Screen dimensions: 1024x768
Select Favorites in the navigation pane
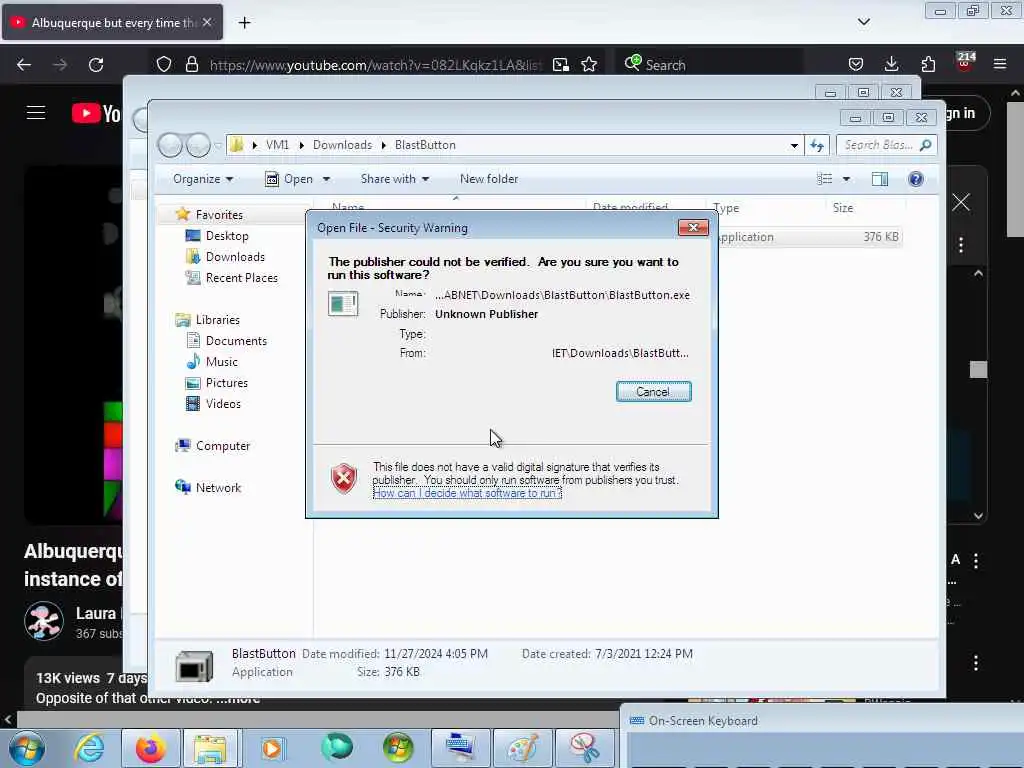(219, 215)
